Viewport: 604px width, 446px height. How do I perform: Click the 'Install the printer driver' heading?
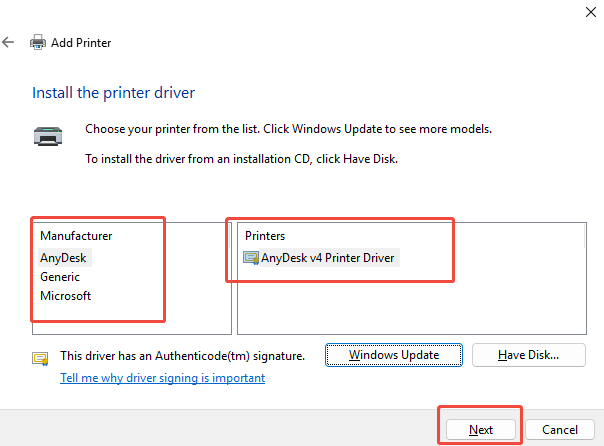(113, 93)
